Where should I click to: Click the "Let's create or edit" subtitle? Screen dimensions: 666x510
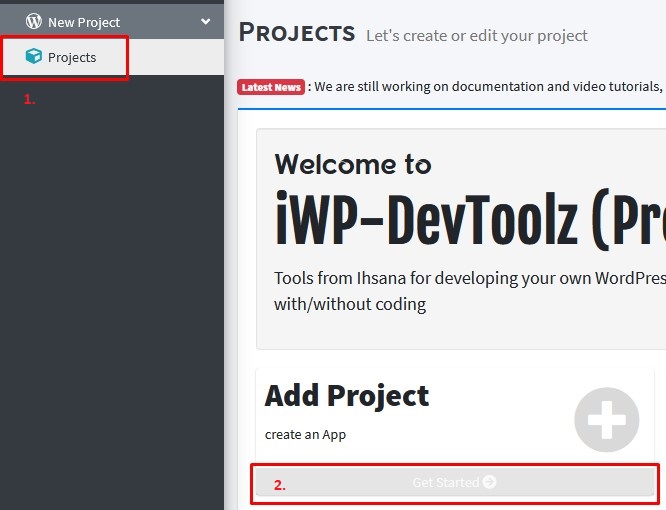pos(477,35)
